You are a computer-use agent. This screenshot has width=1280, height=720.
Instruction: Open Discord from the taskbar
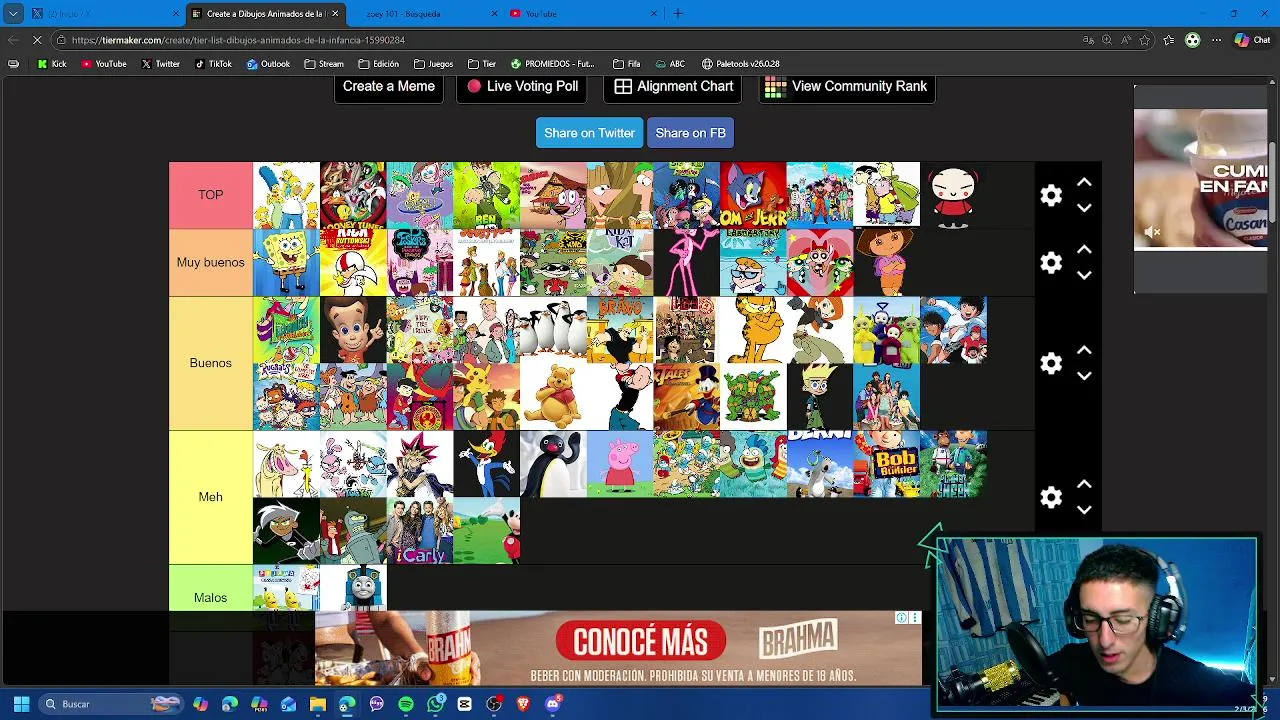(x=553, y=704)
